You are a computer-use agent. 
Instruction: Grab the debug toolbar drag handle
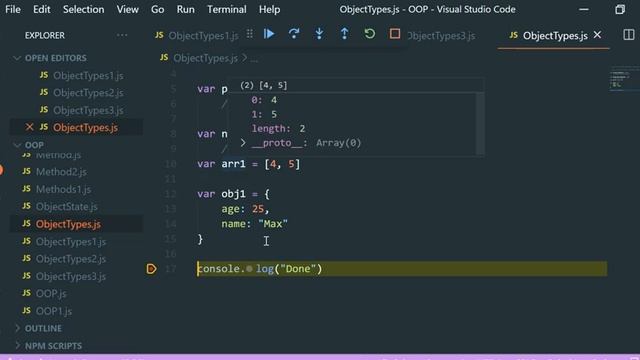(249, 35)
